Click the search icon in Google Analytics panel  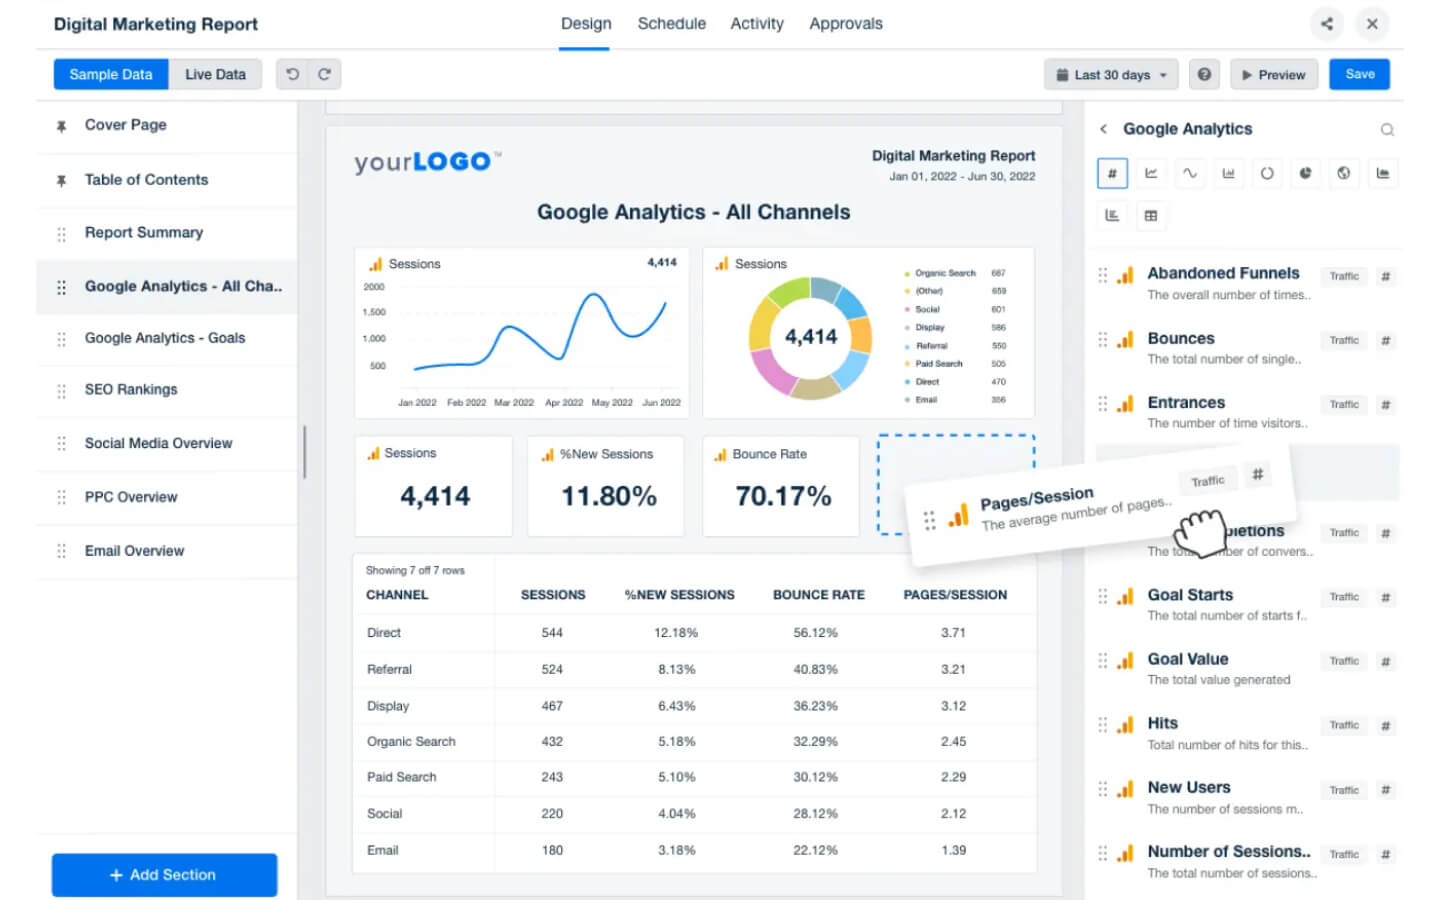coord(1388,129)
